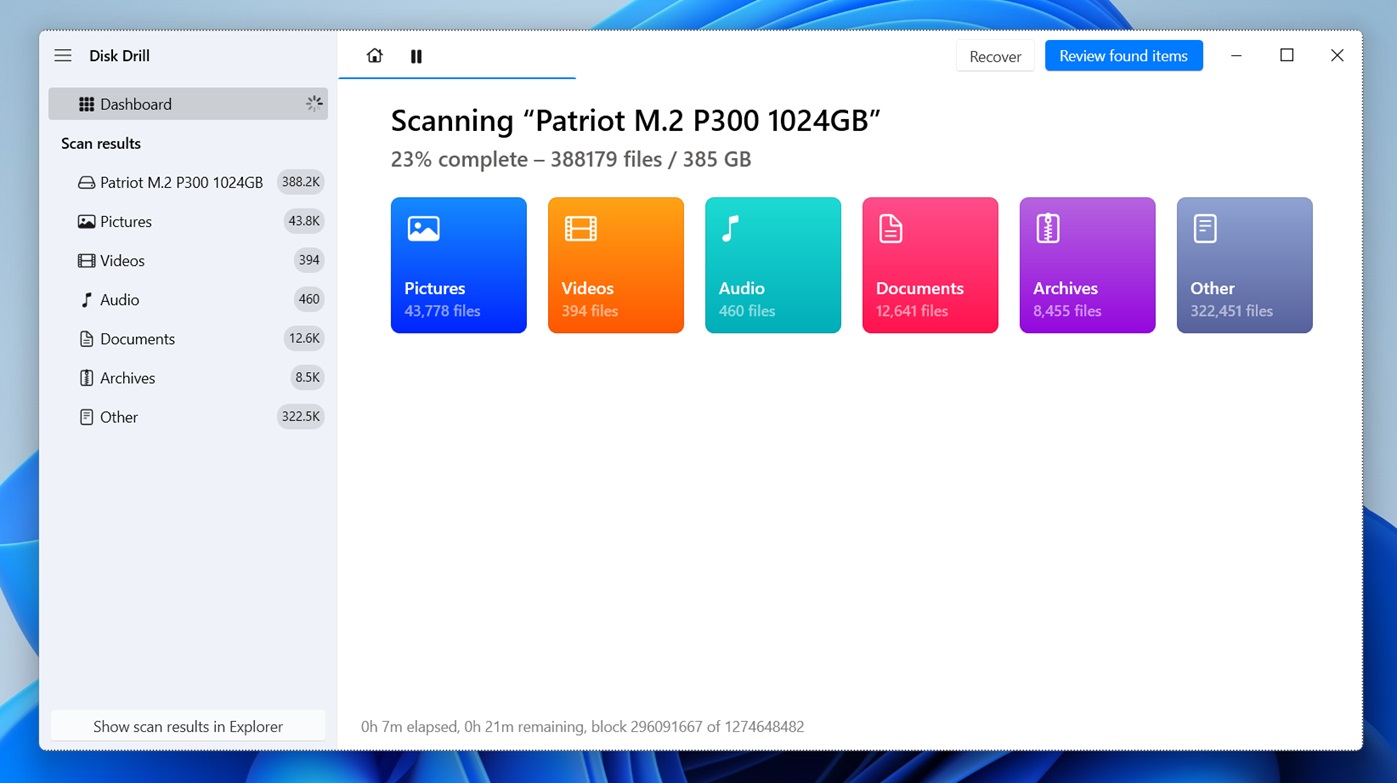Select Other in the scan results sidebar
This screenshot has height=783, width=1397.
click(x=188, y=416)
